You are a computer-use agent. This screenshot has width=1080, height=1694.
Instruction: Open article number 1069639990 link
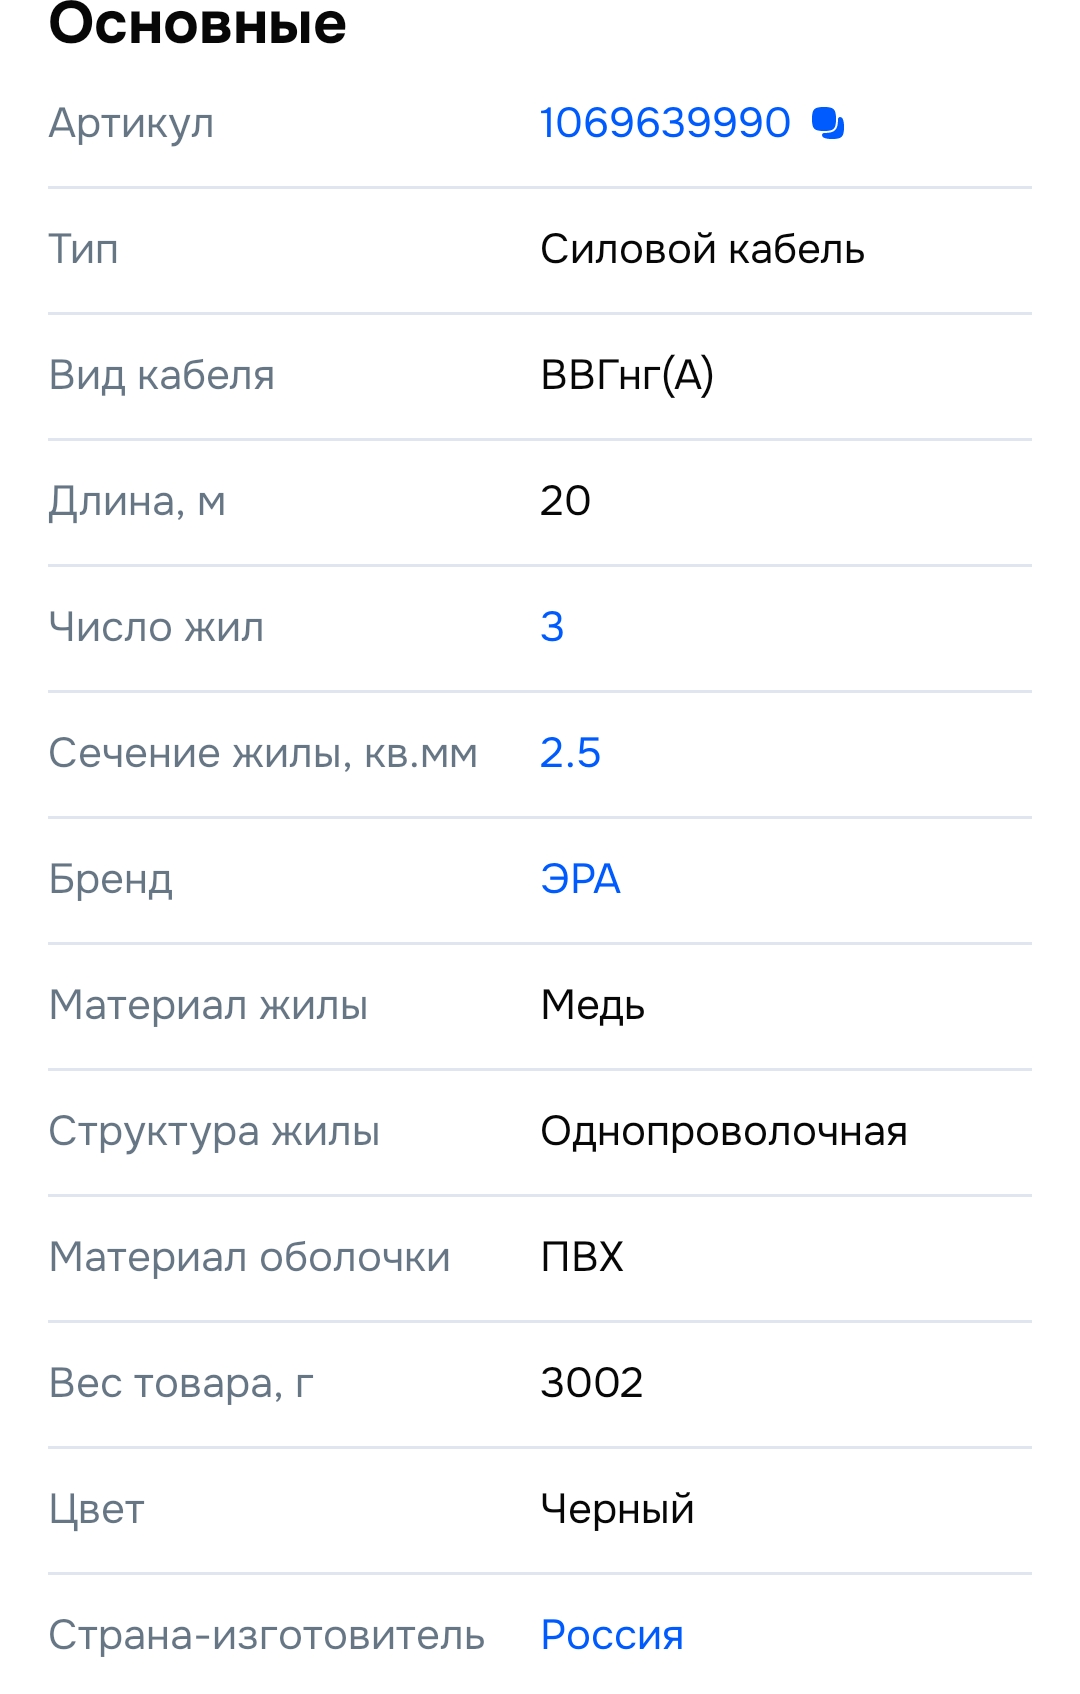click(x=665, y=123)
